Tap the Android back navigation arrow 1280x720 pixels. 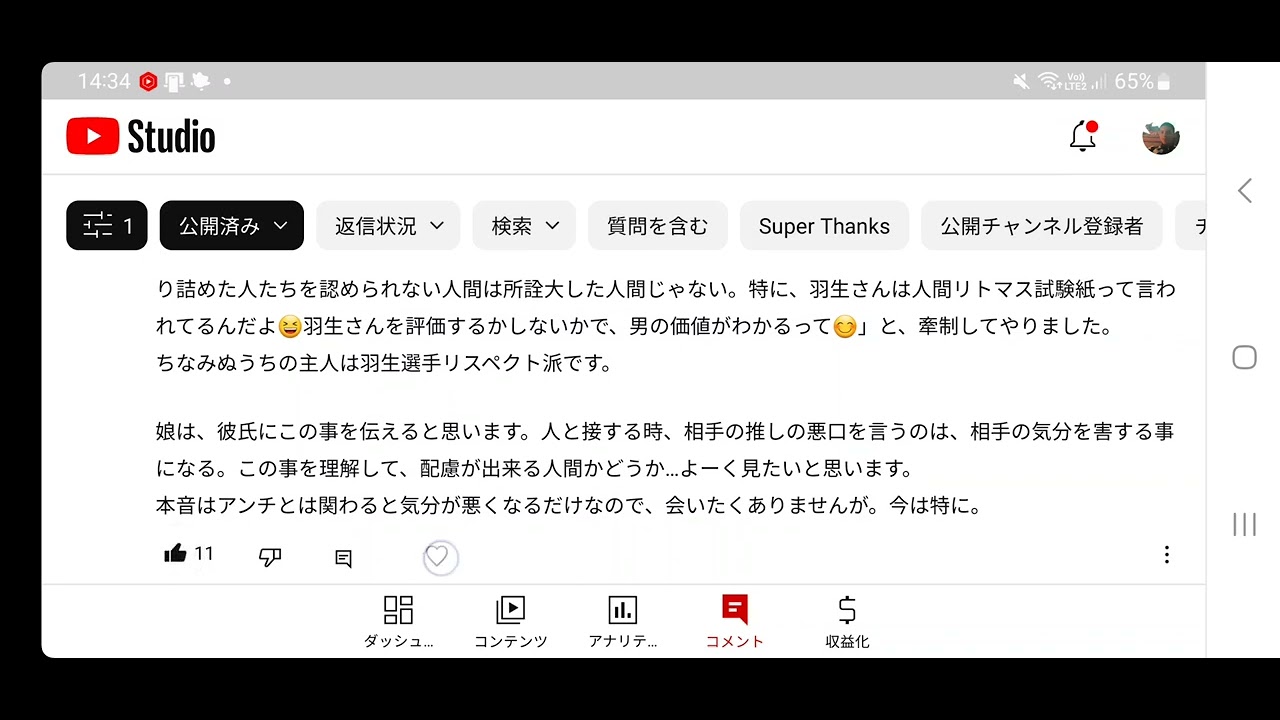tap(1244, 191)
